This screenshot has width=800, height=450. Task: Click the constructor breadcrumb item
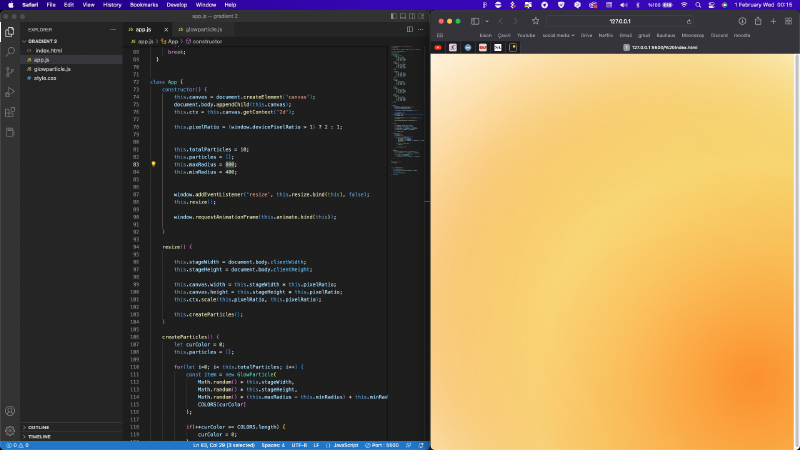tap(204, 41)
